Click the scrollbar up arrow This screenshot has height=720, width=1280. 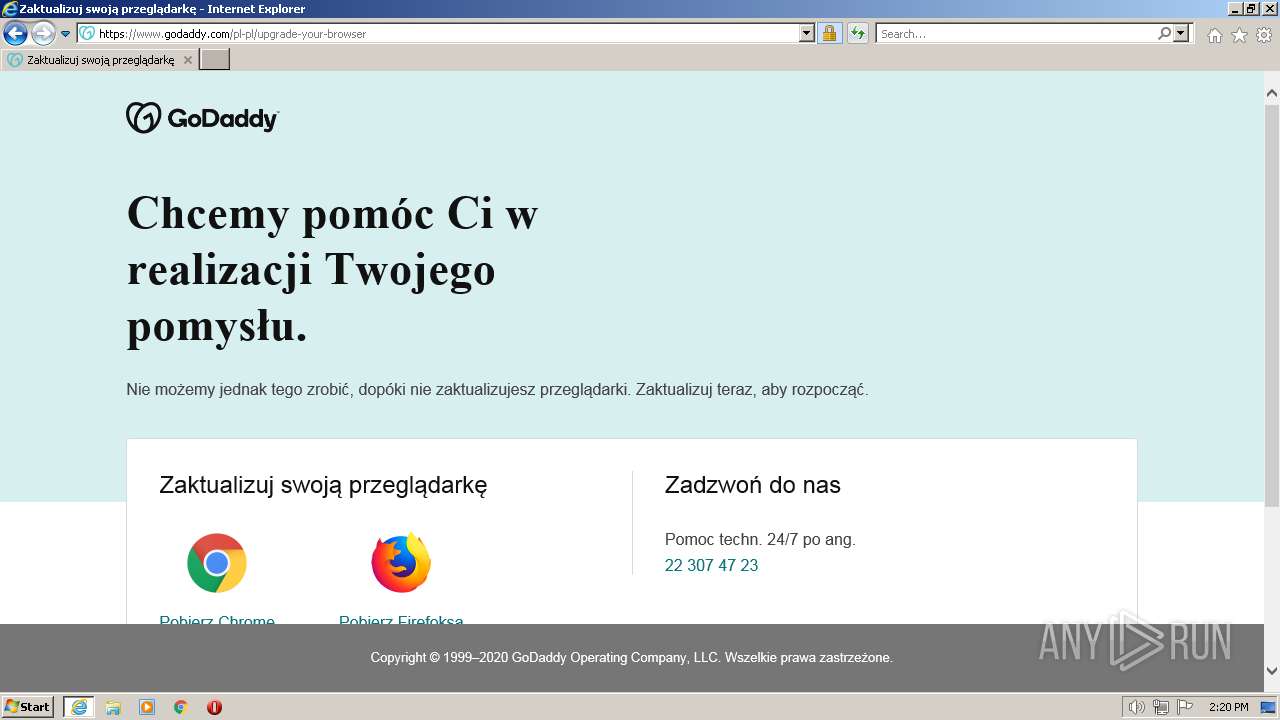point(1271,94)
